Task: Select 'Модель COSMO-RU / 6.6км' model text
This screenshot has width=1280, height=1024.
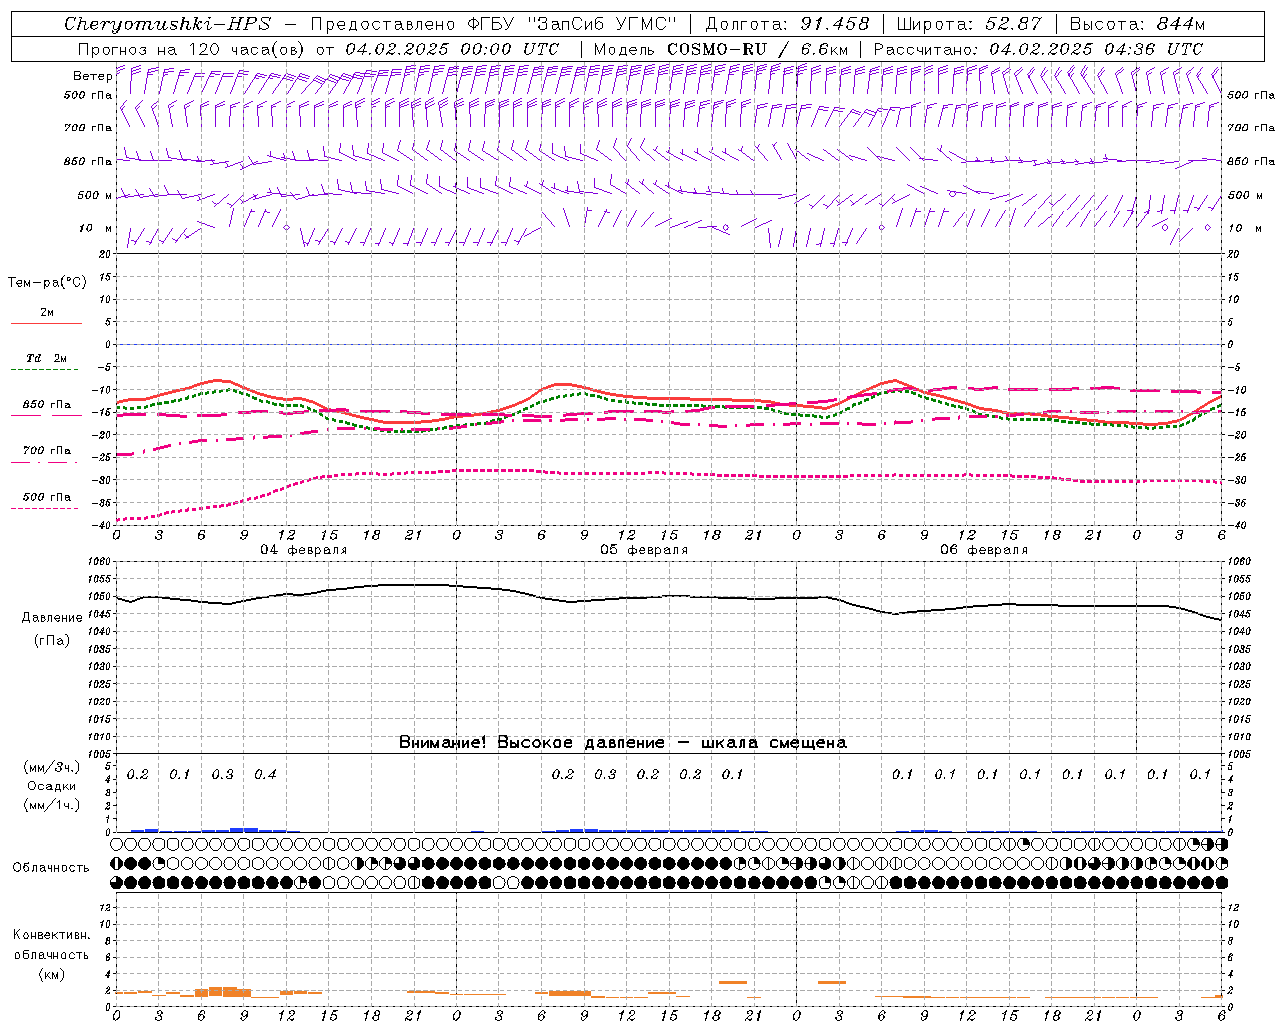Action: 721,49
